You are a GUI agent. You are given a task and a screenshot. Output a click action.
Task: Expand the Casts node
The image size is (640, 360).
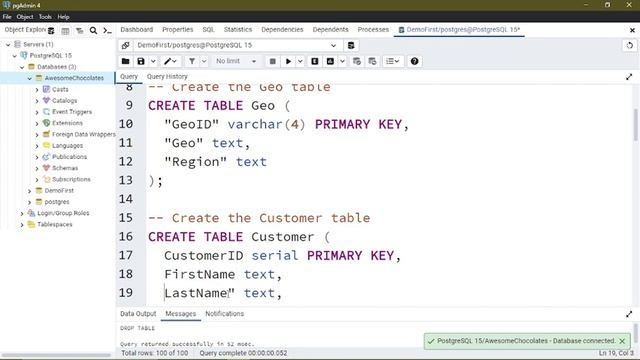(x=37, y=89)
